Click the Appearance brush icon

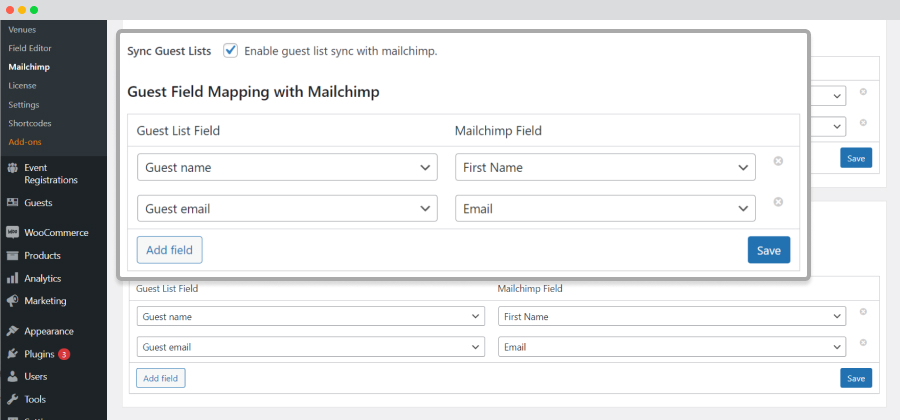12,331
